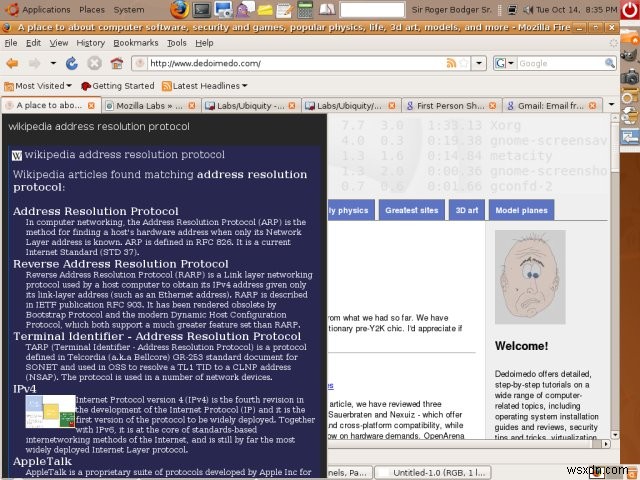This screenshot has height=480, width=640.
Task: Click the Firefox forward arrow button
Action: coord(35,63)
